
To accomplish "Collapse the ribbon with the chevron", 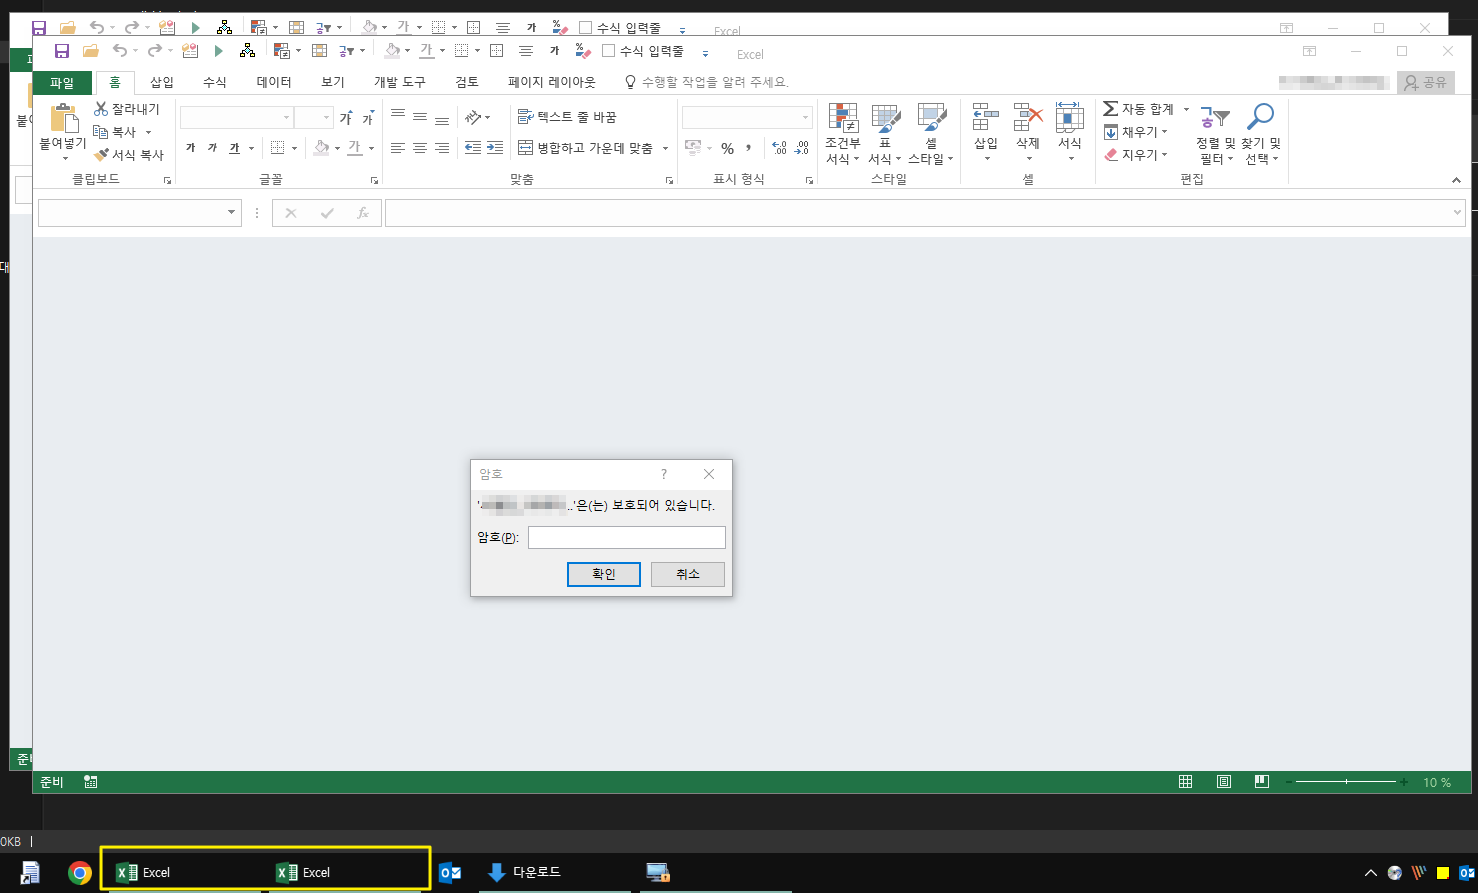I will pyautogui.click(x=1456, y=180).
